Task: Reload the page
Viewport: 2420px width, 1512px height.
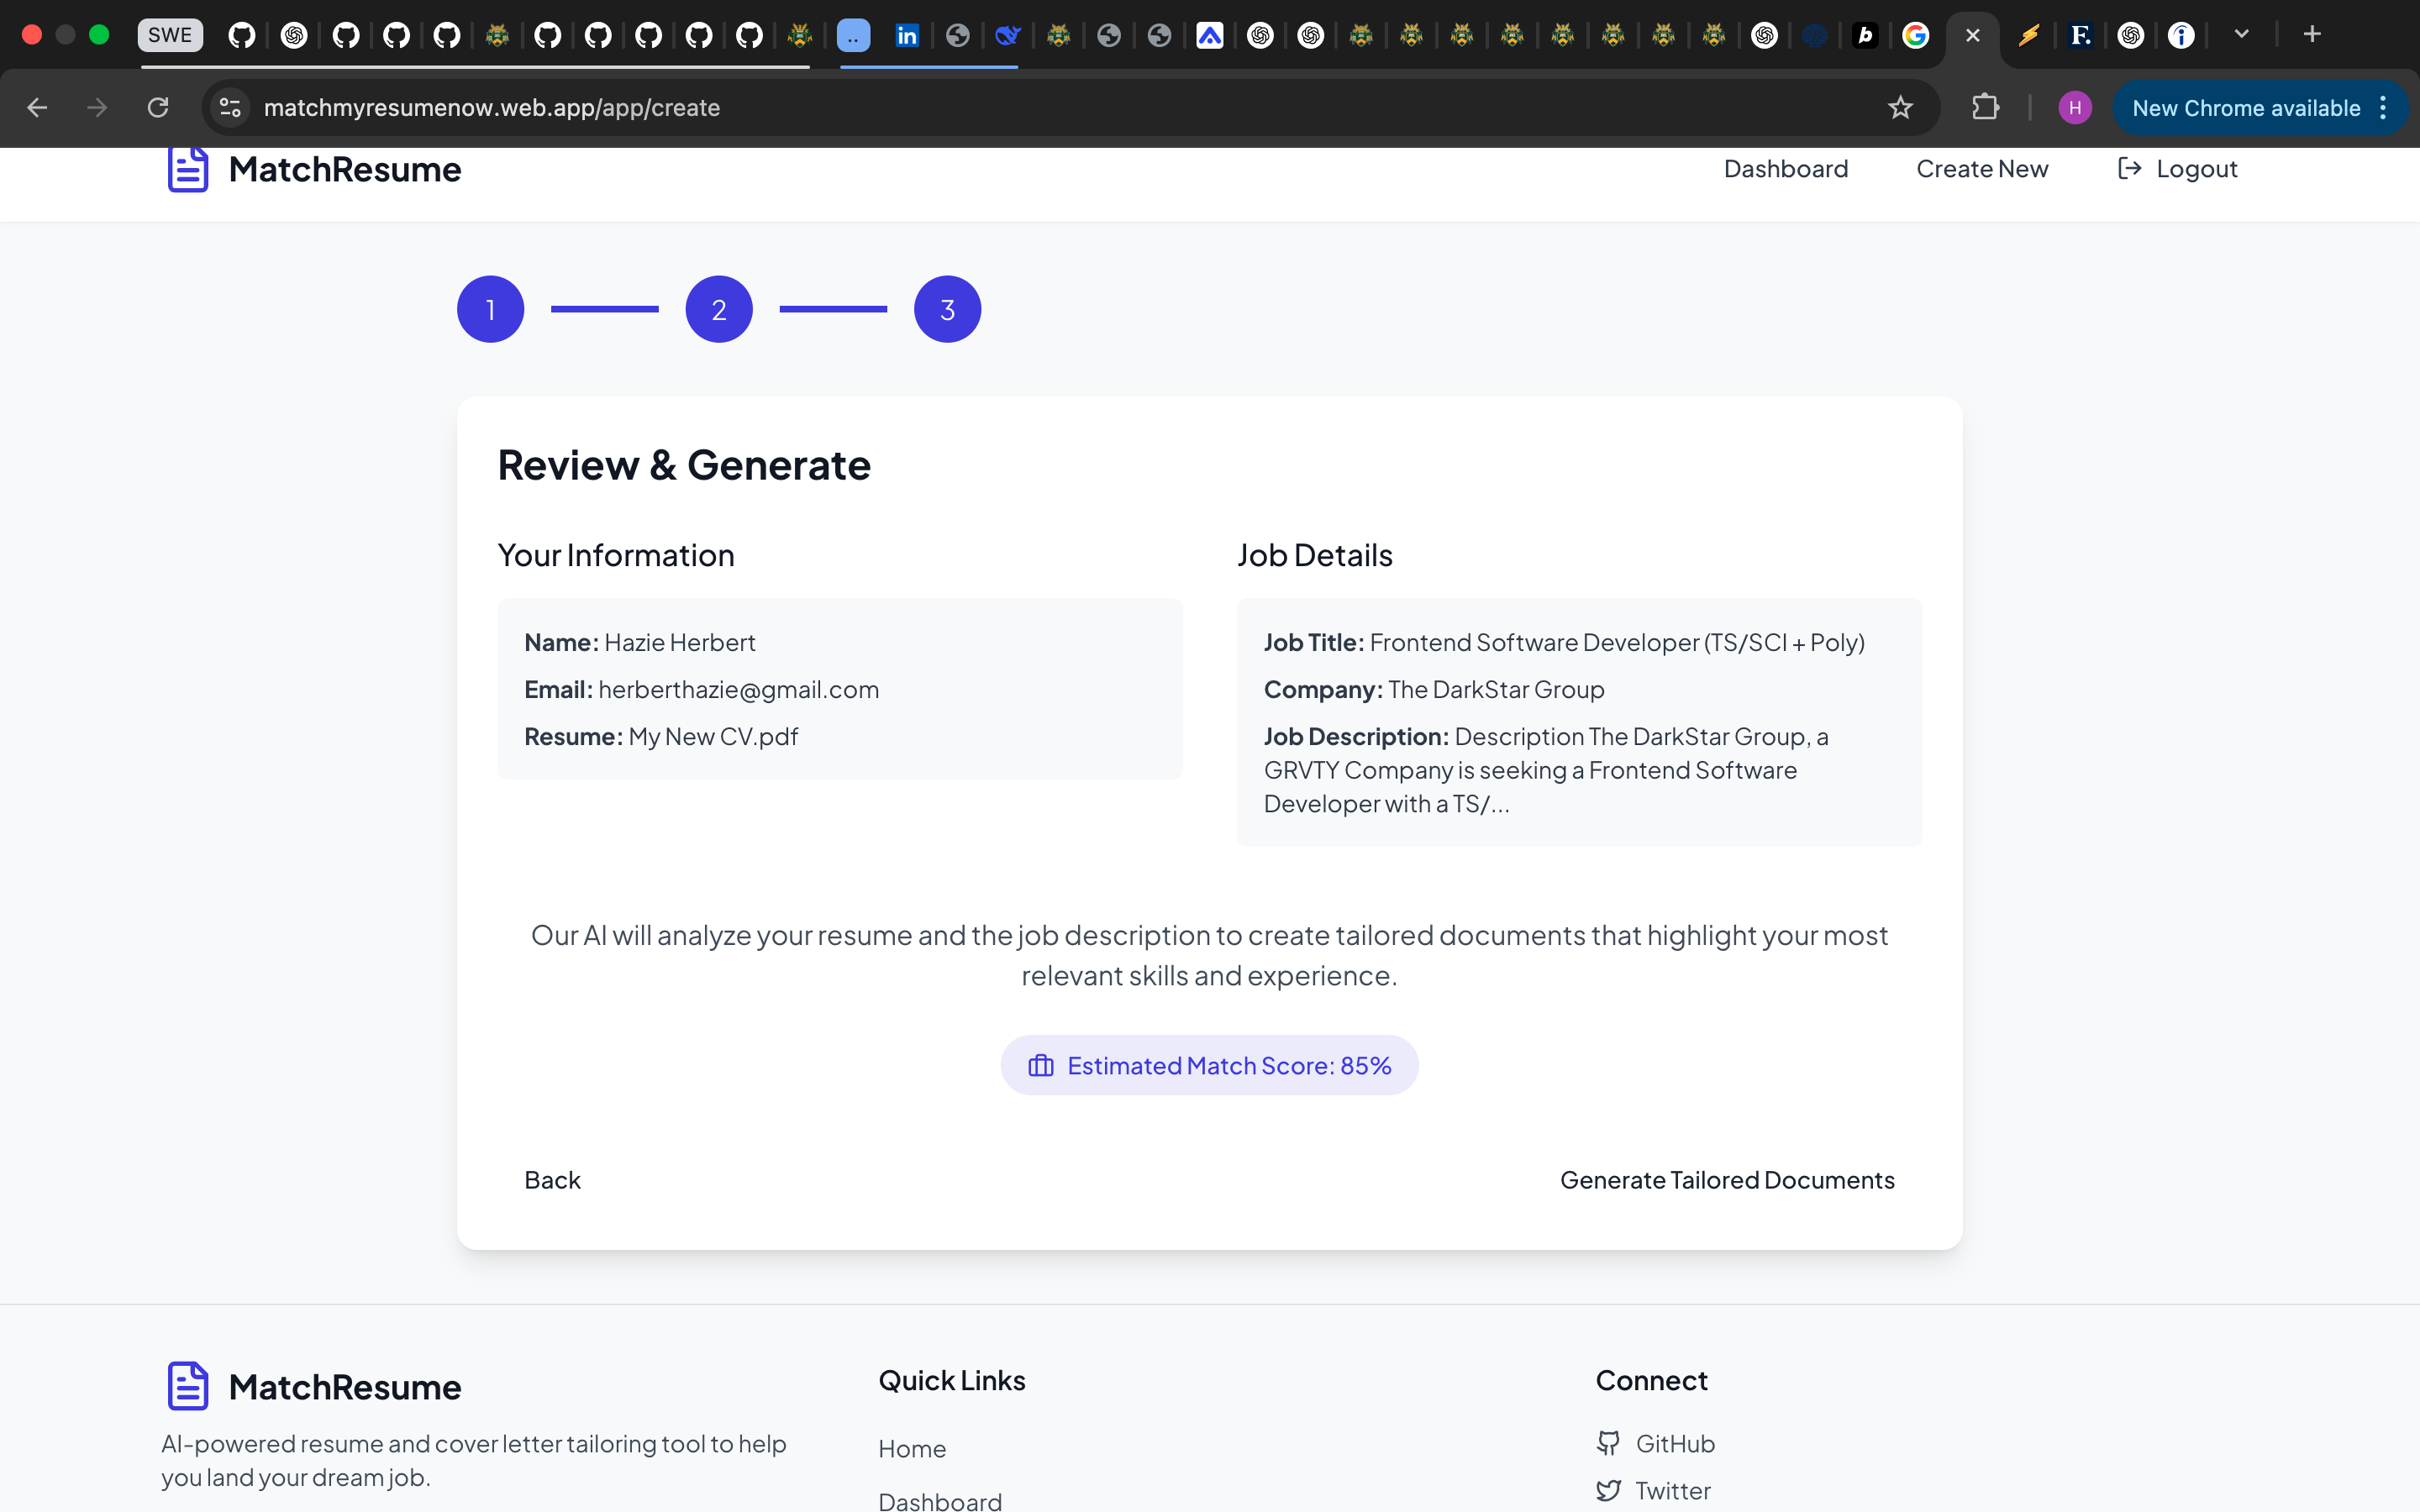Action: (x=158, y=108)
